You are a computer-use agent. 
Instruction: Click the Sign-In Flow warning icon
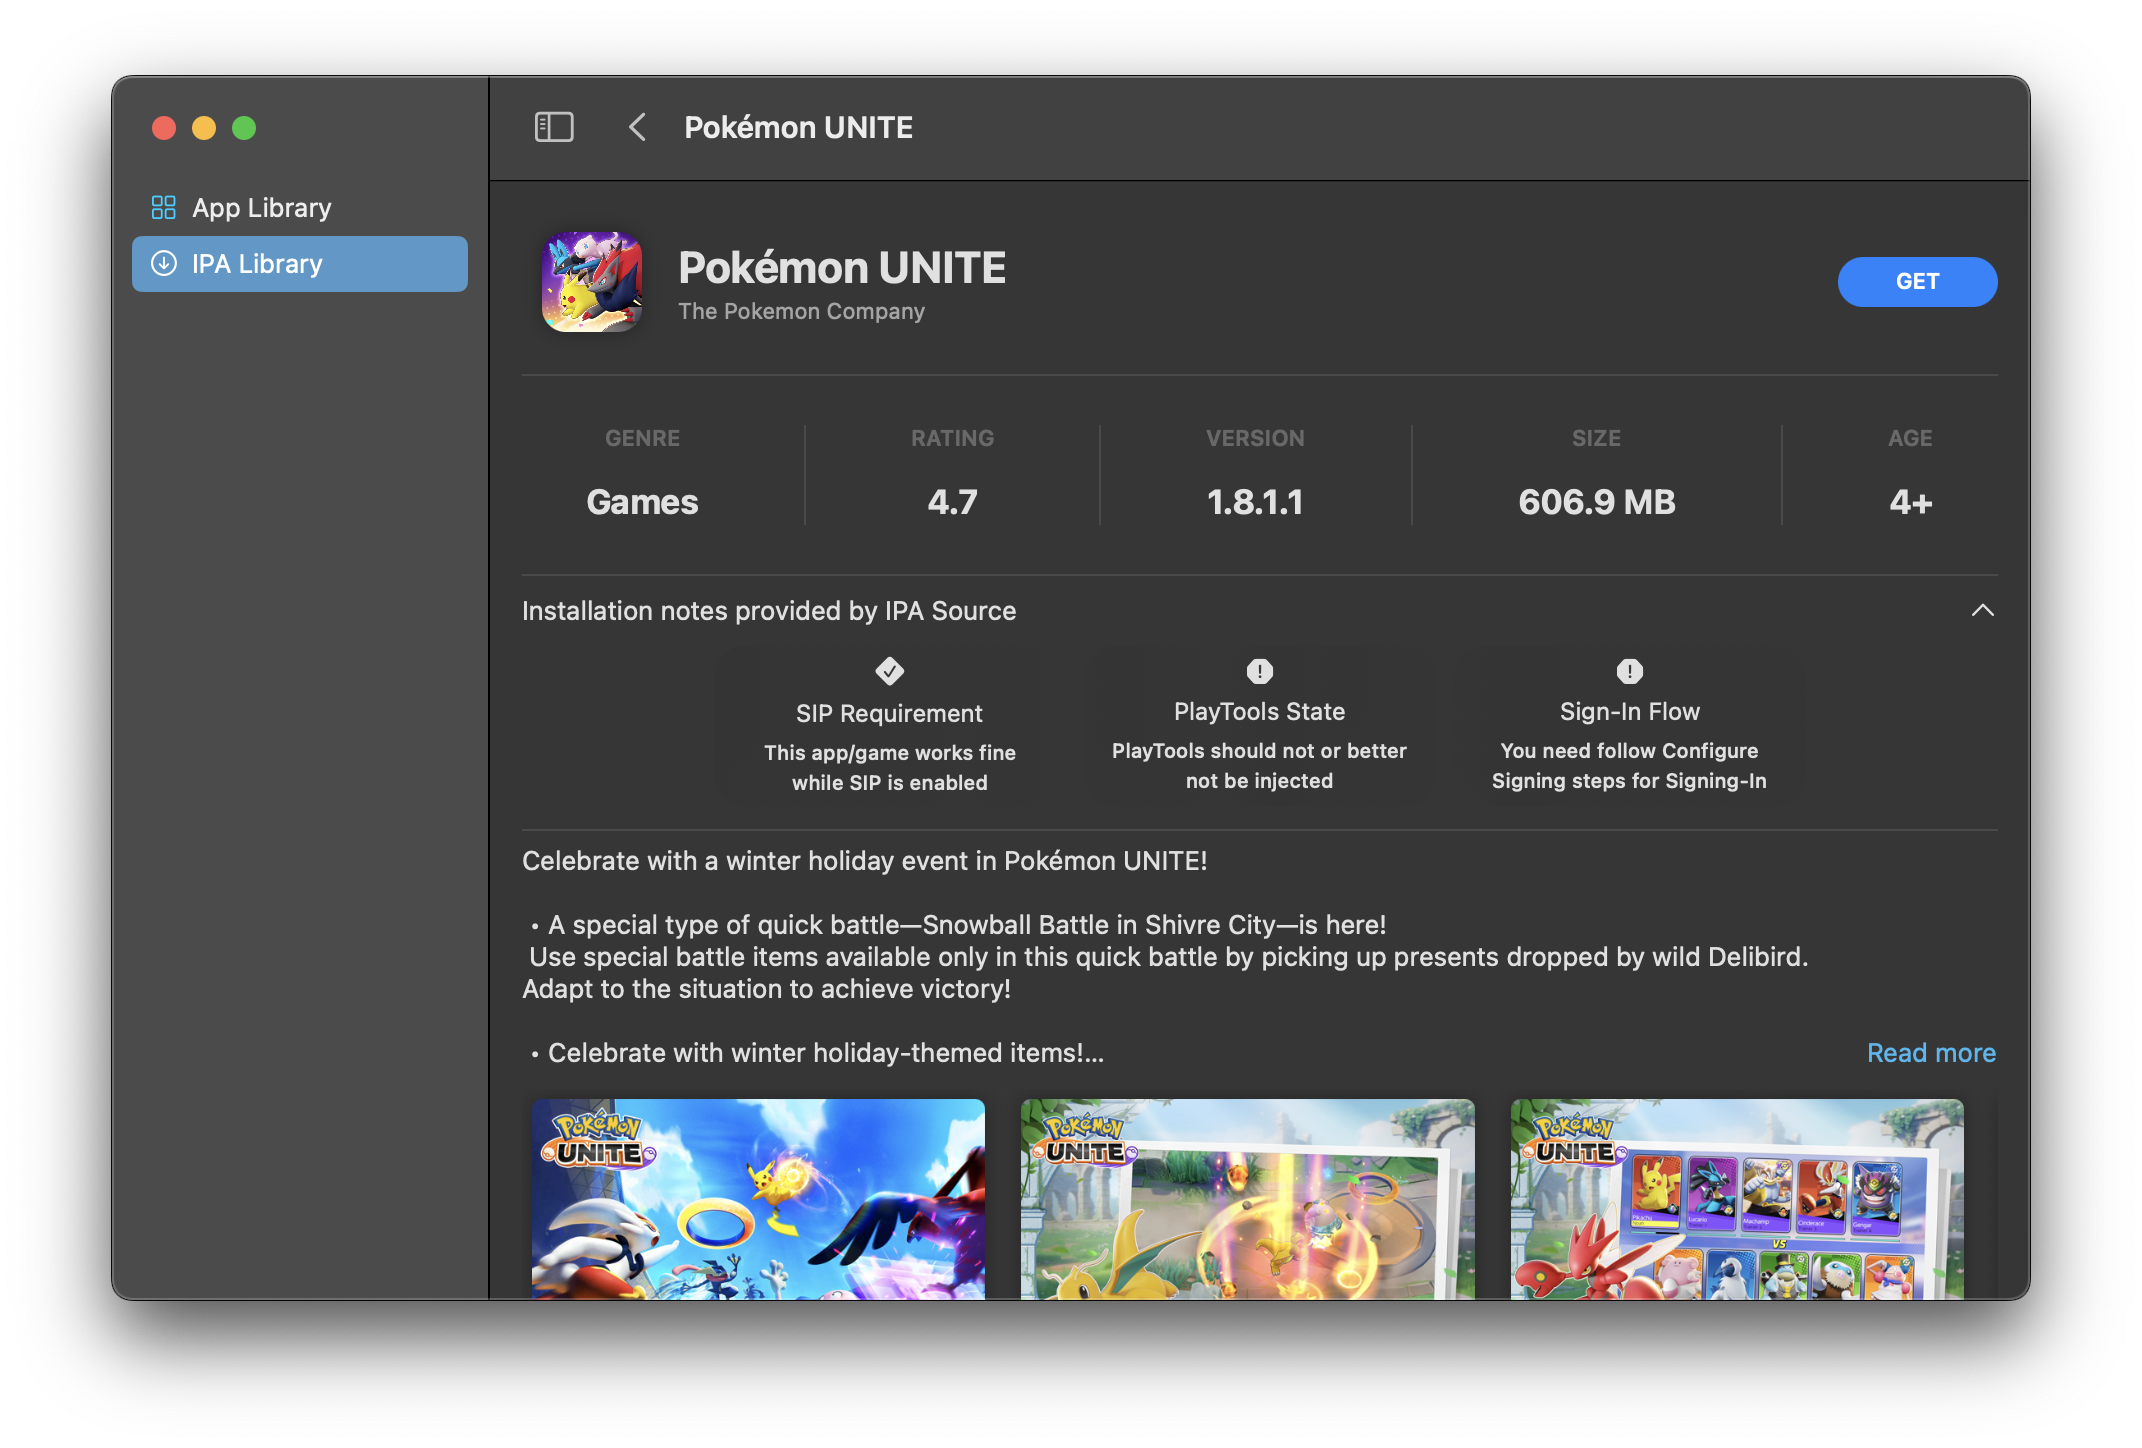point(1629,671)
